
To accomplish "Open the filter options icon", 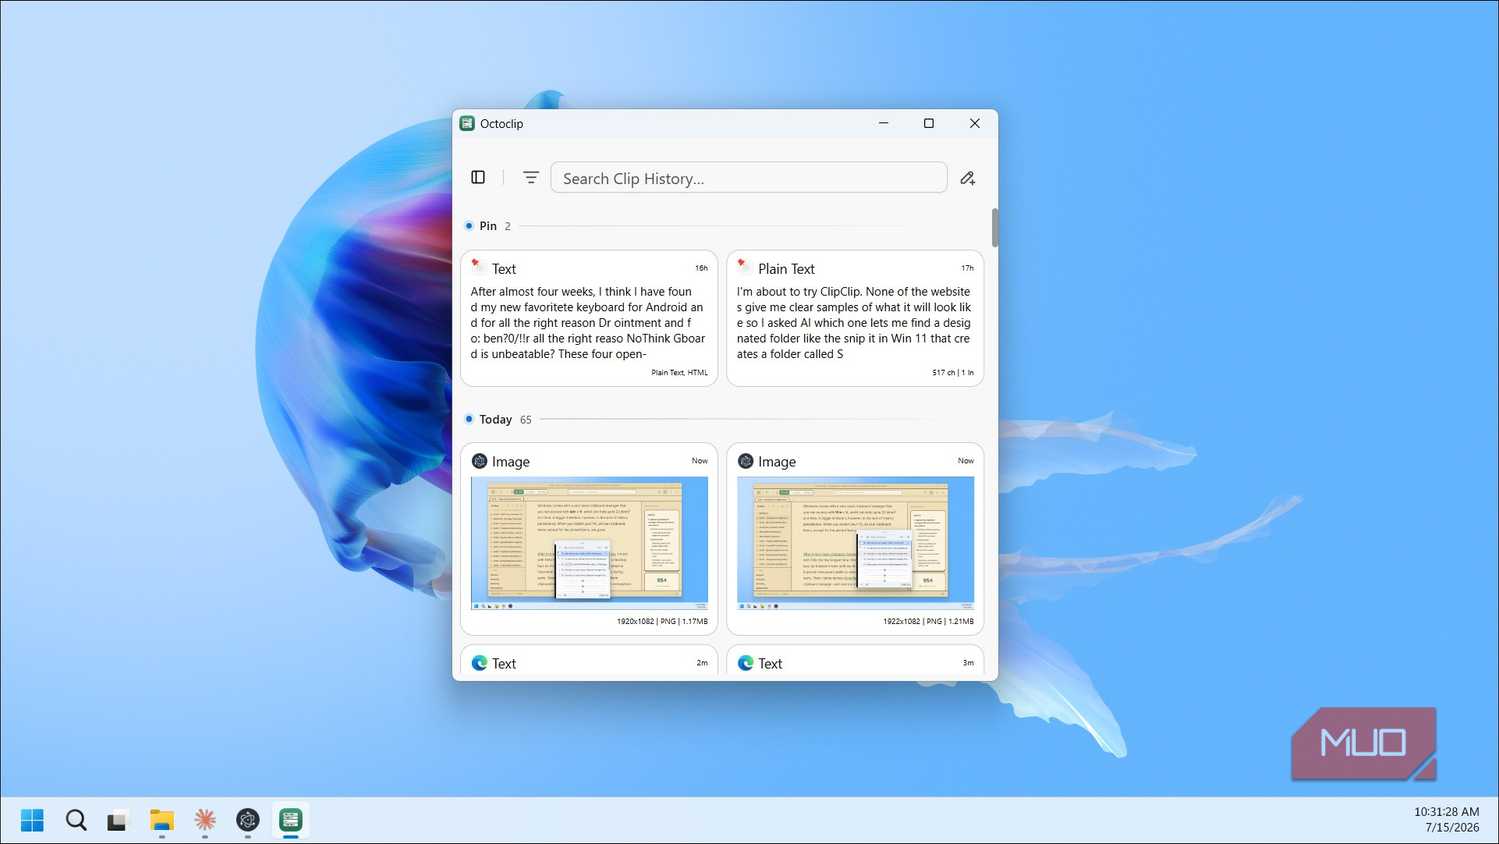I will [531, 177].
